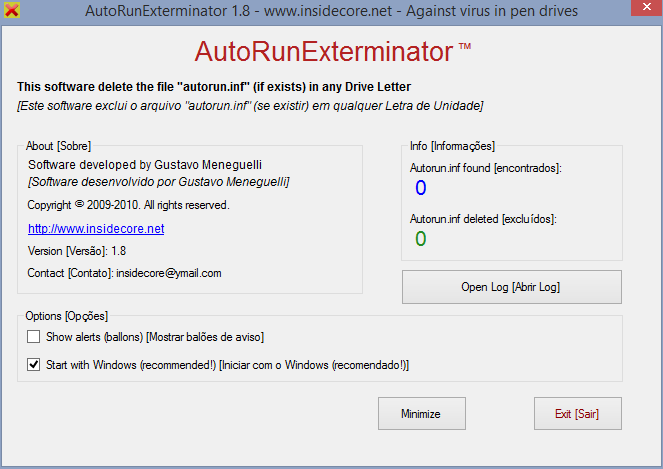Select the insidecore@ymail.com contact text

tap(169, 273)
